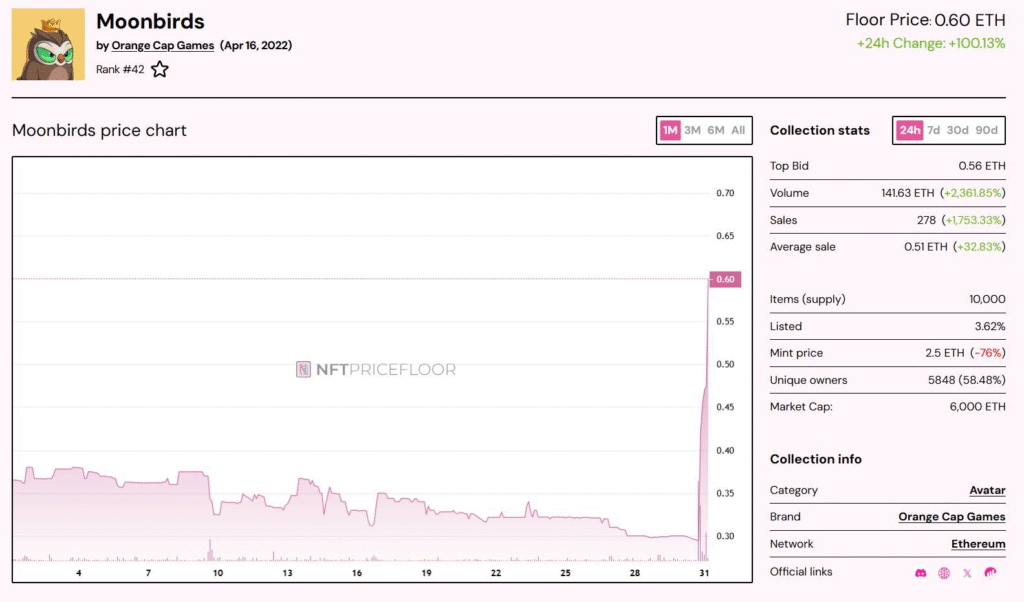This screenshot has height=602, width=1024.
Task: Switch the price chart to the 1M range
Action: [670, 131]
